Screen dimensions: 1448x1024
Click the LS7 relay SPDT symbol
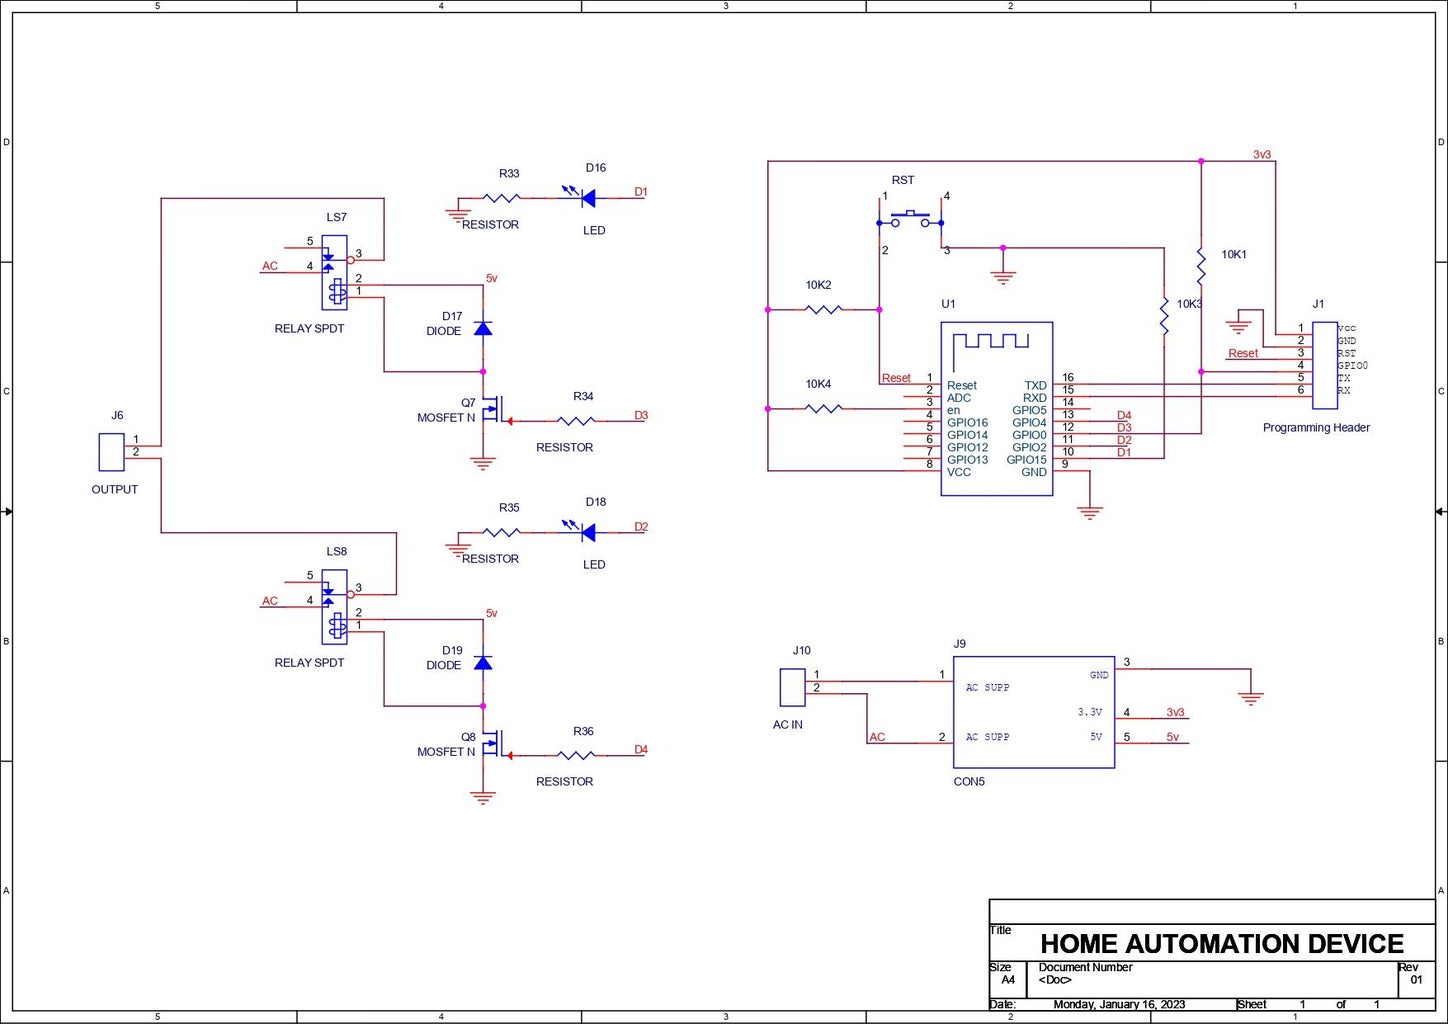click(x=333, y=270)
